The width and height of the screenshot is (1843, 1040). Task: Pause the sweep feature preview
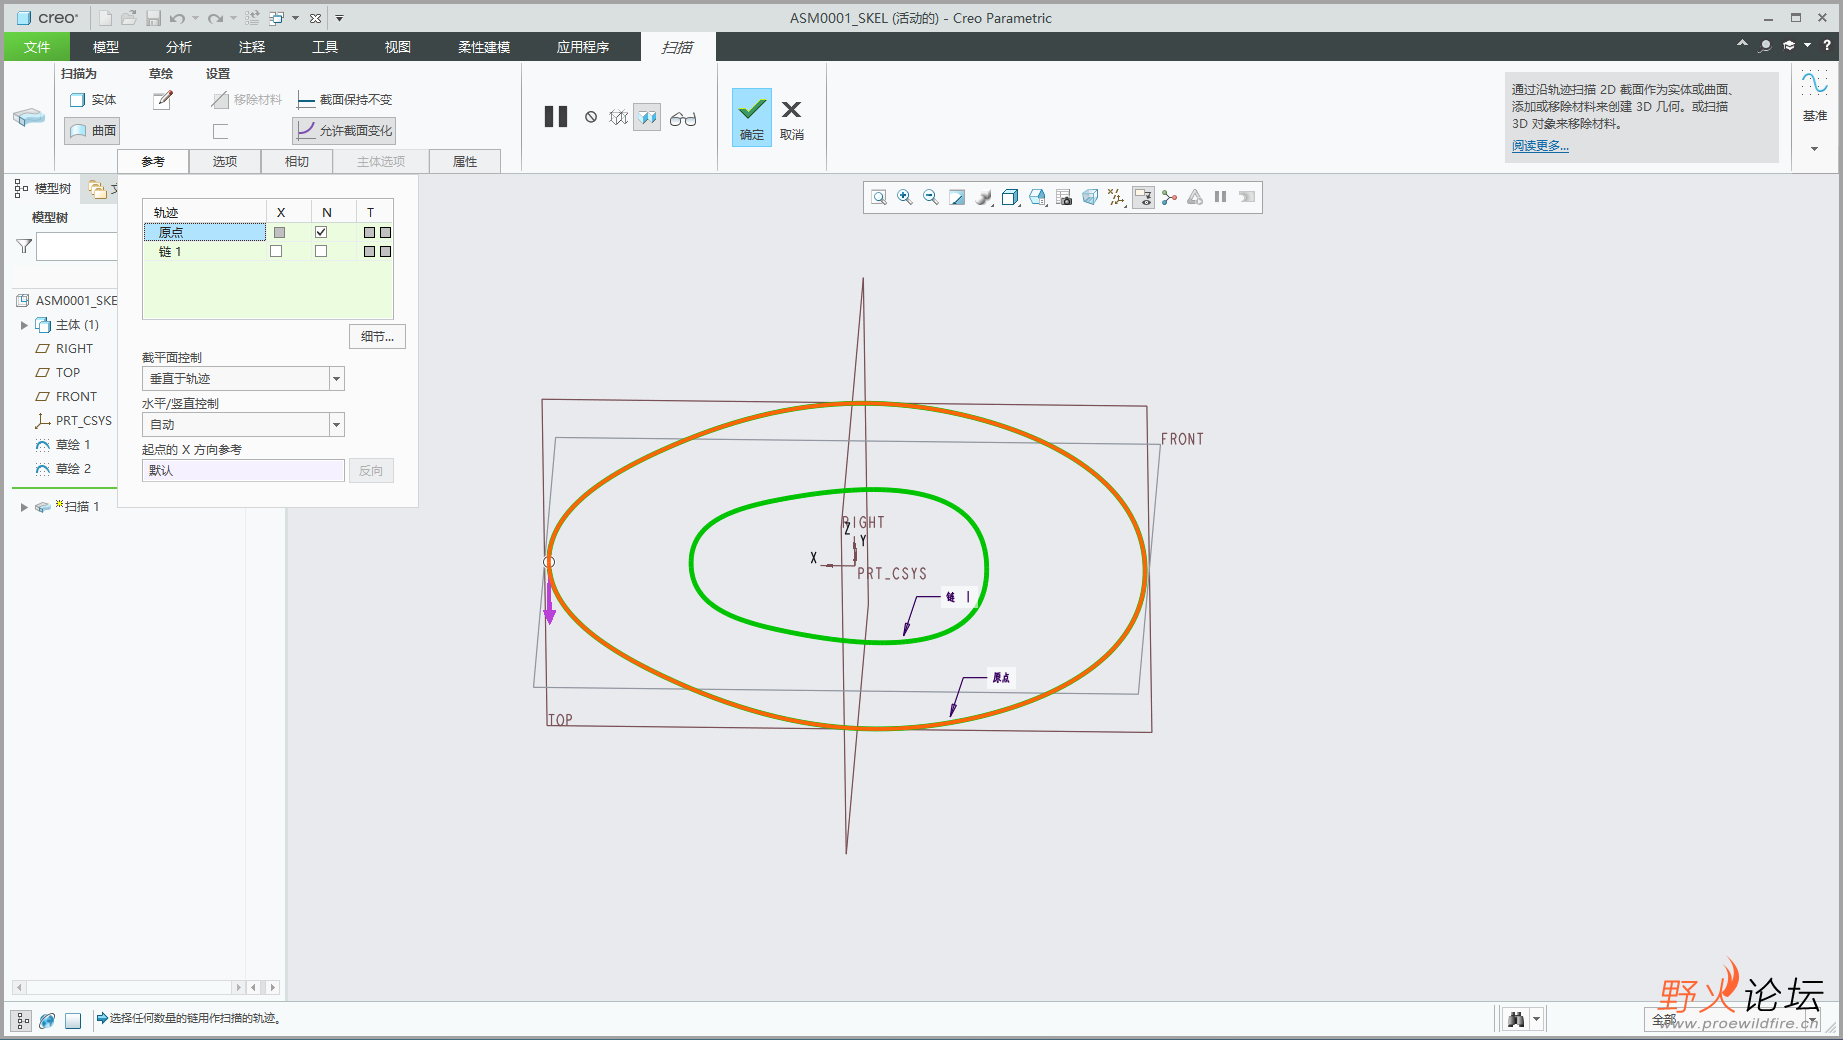pos(556,117)
